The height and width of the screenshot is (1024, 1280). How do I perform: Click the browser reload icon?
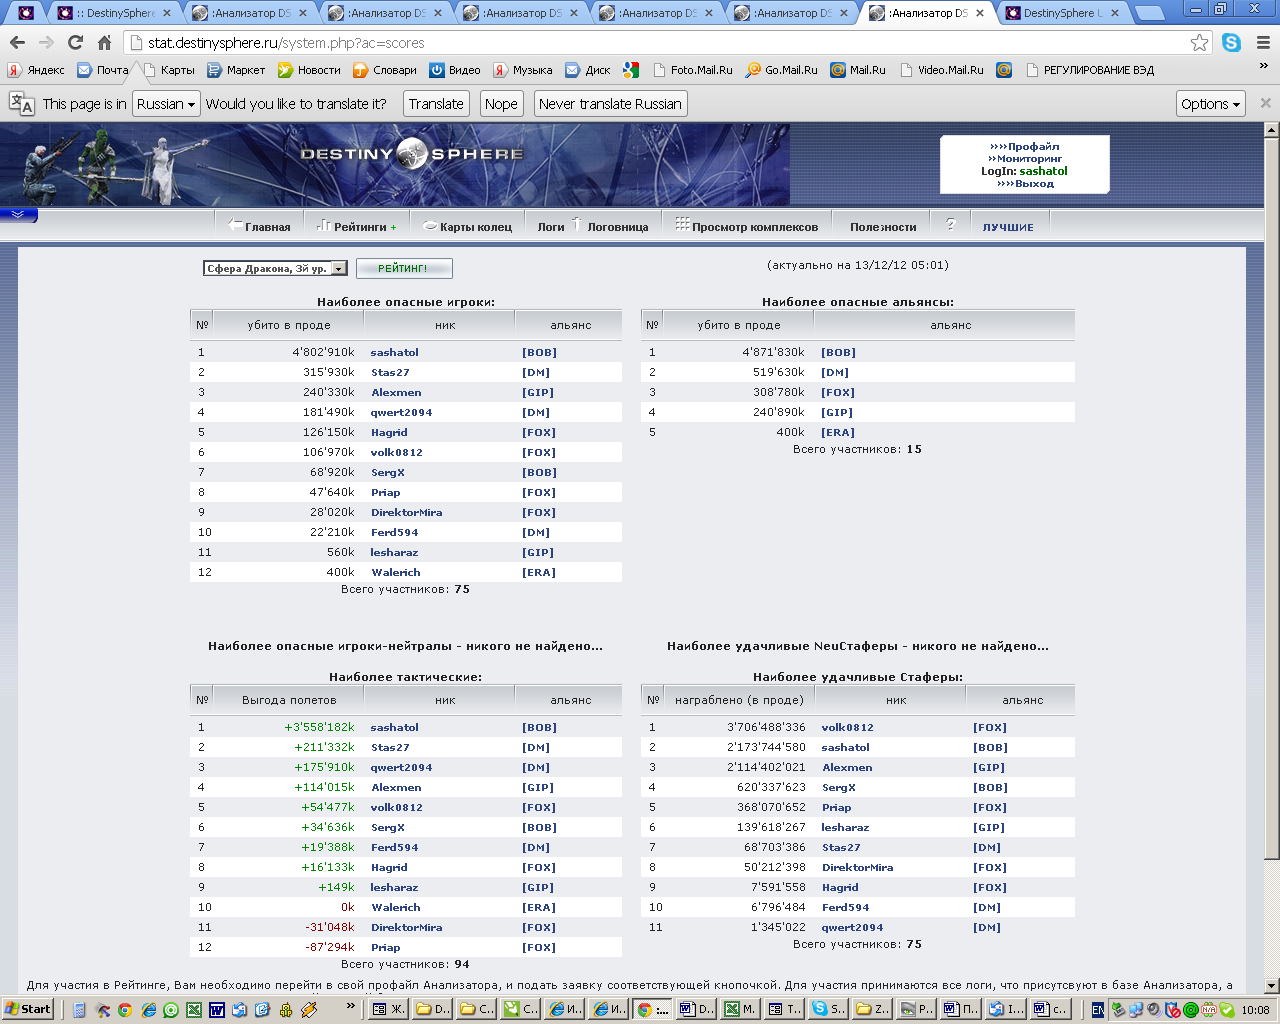click(75, 43)
